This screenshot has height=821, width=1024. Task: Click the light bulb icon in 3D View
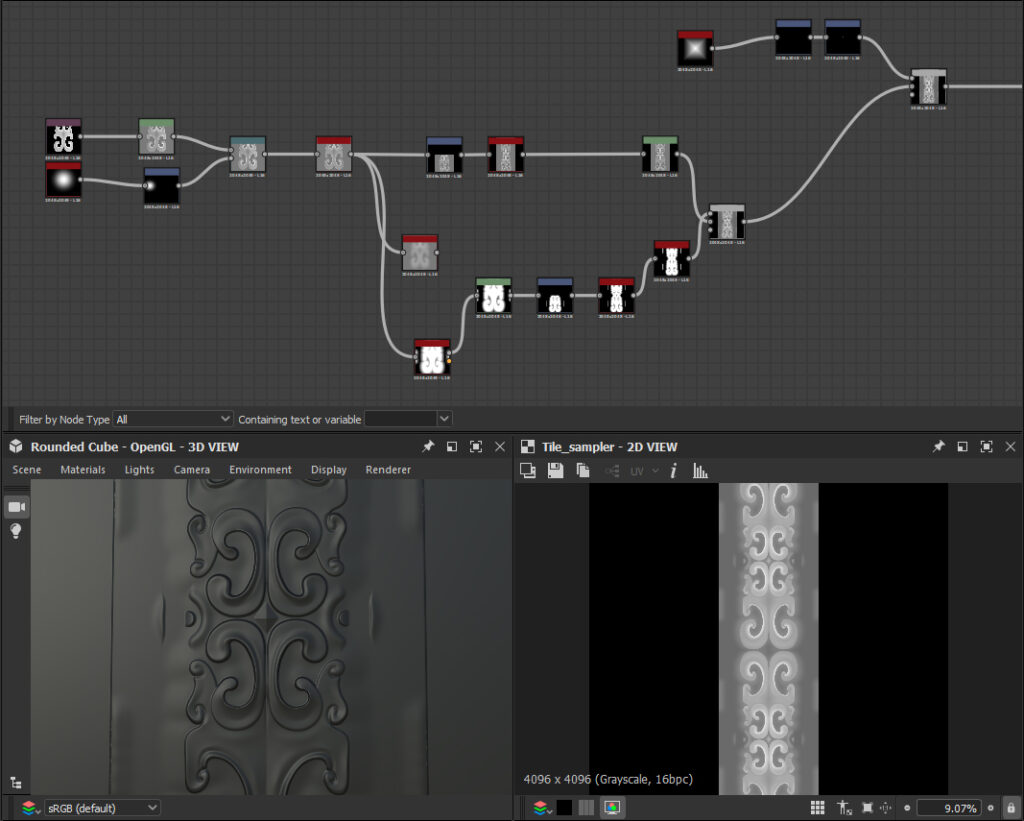coord(17,531)
